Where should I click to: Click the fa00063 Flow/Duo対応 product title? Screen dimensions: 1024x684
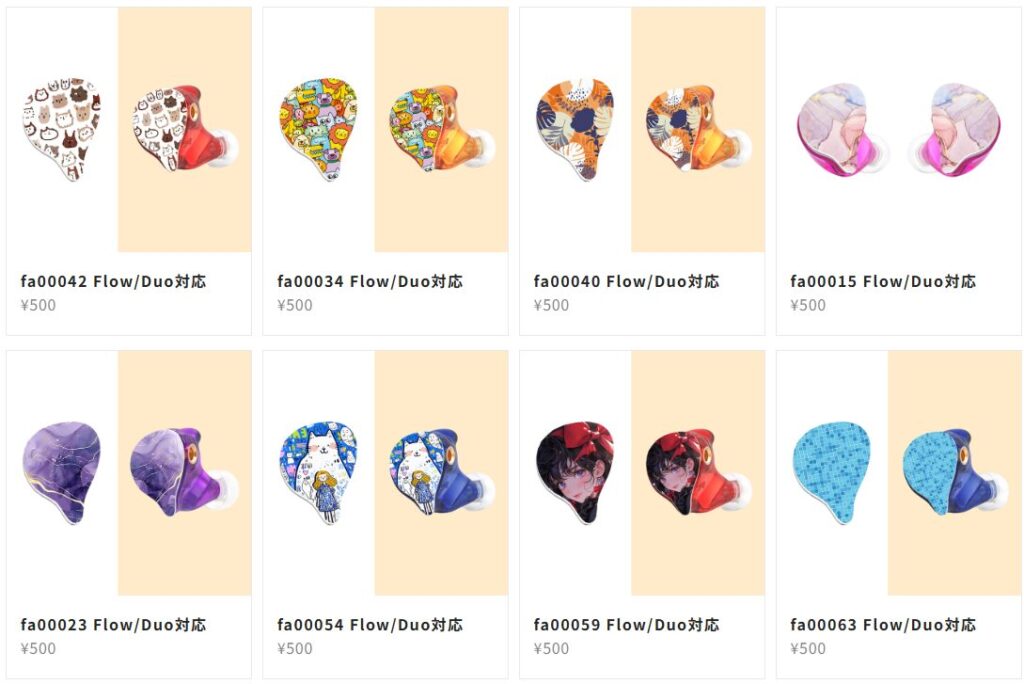(883, 625)
